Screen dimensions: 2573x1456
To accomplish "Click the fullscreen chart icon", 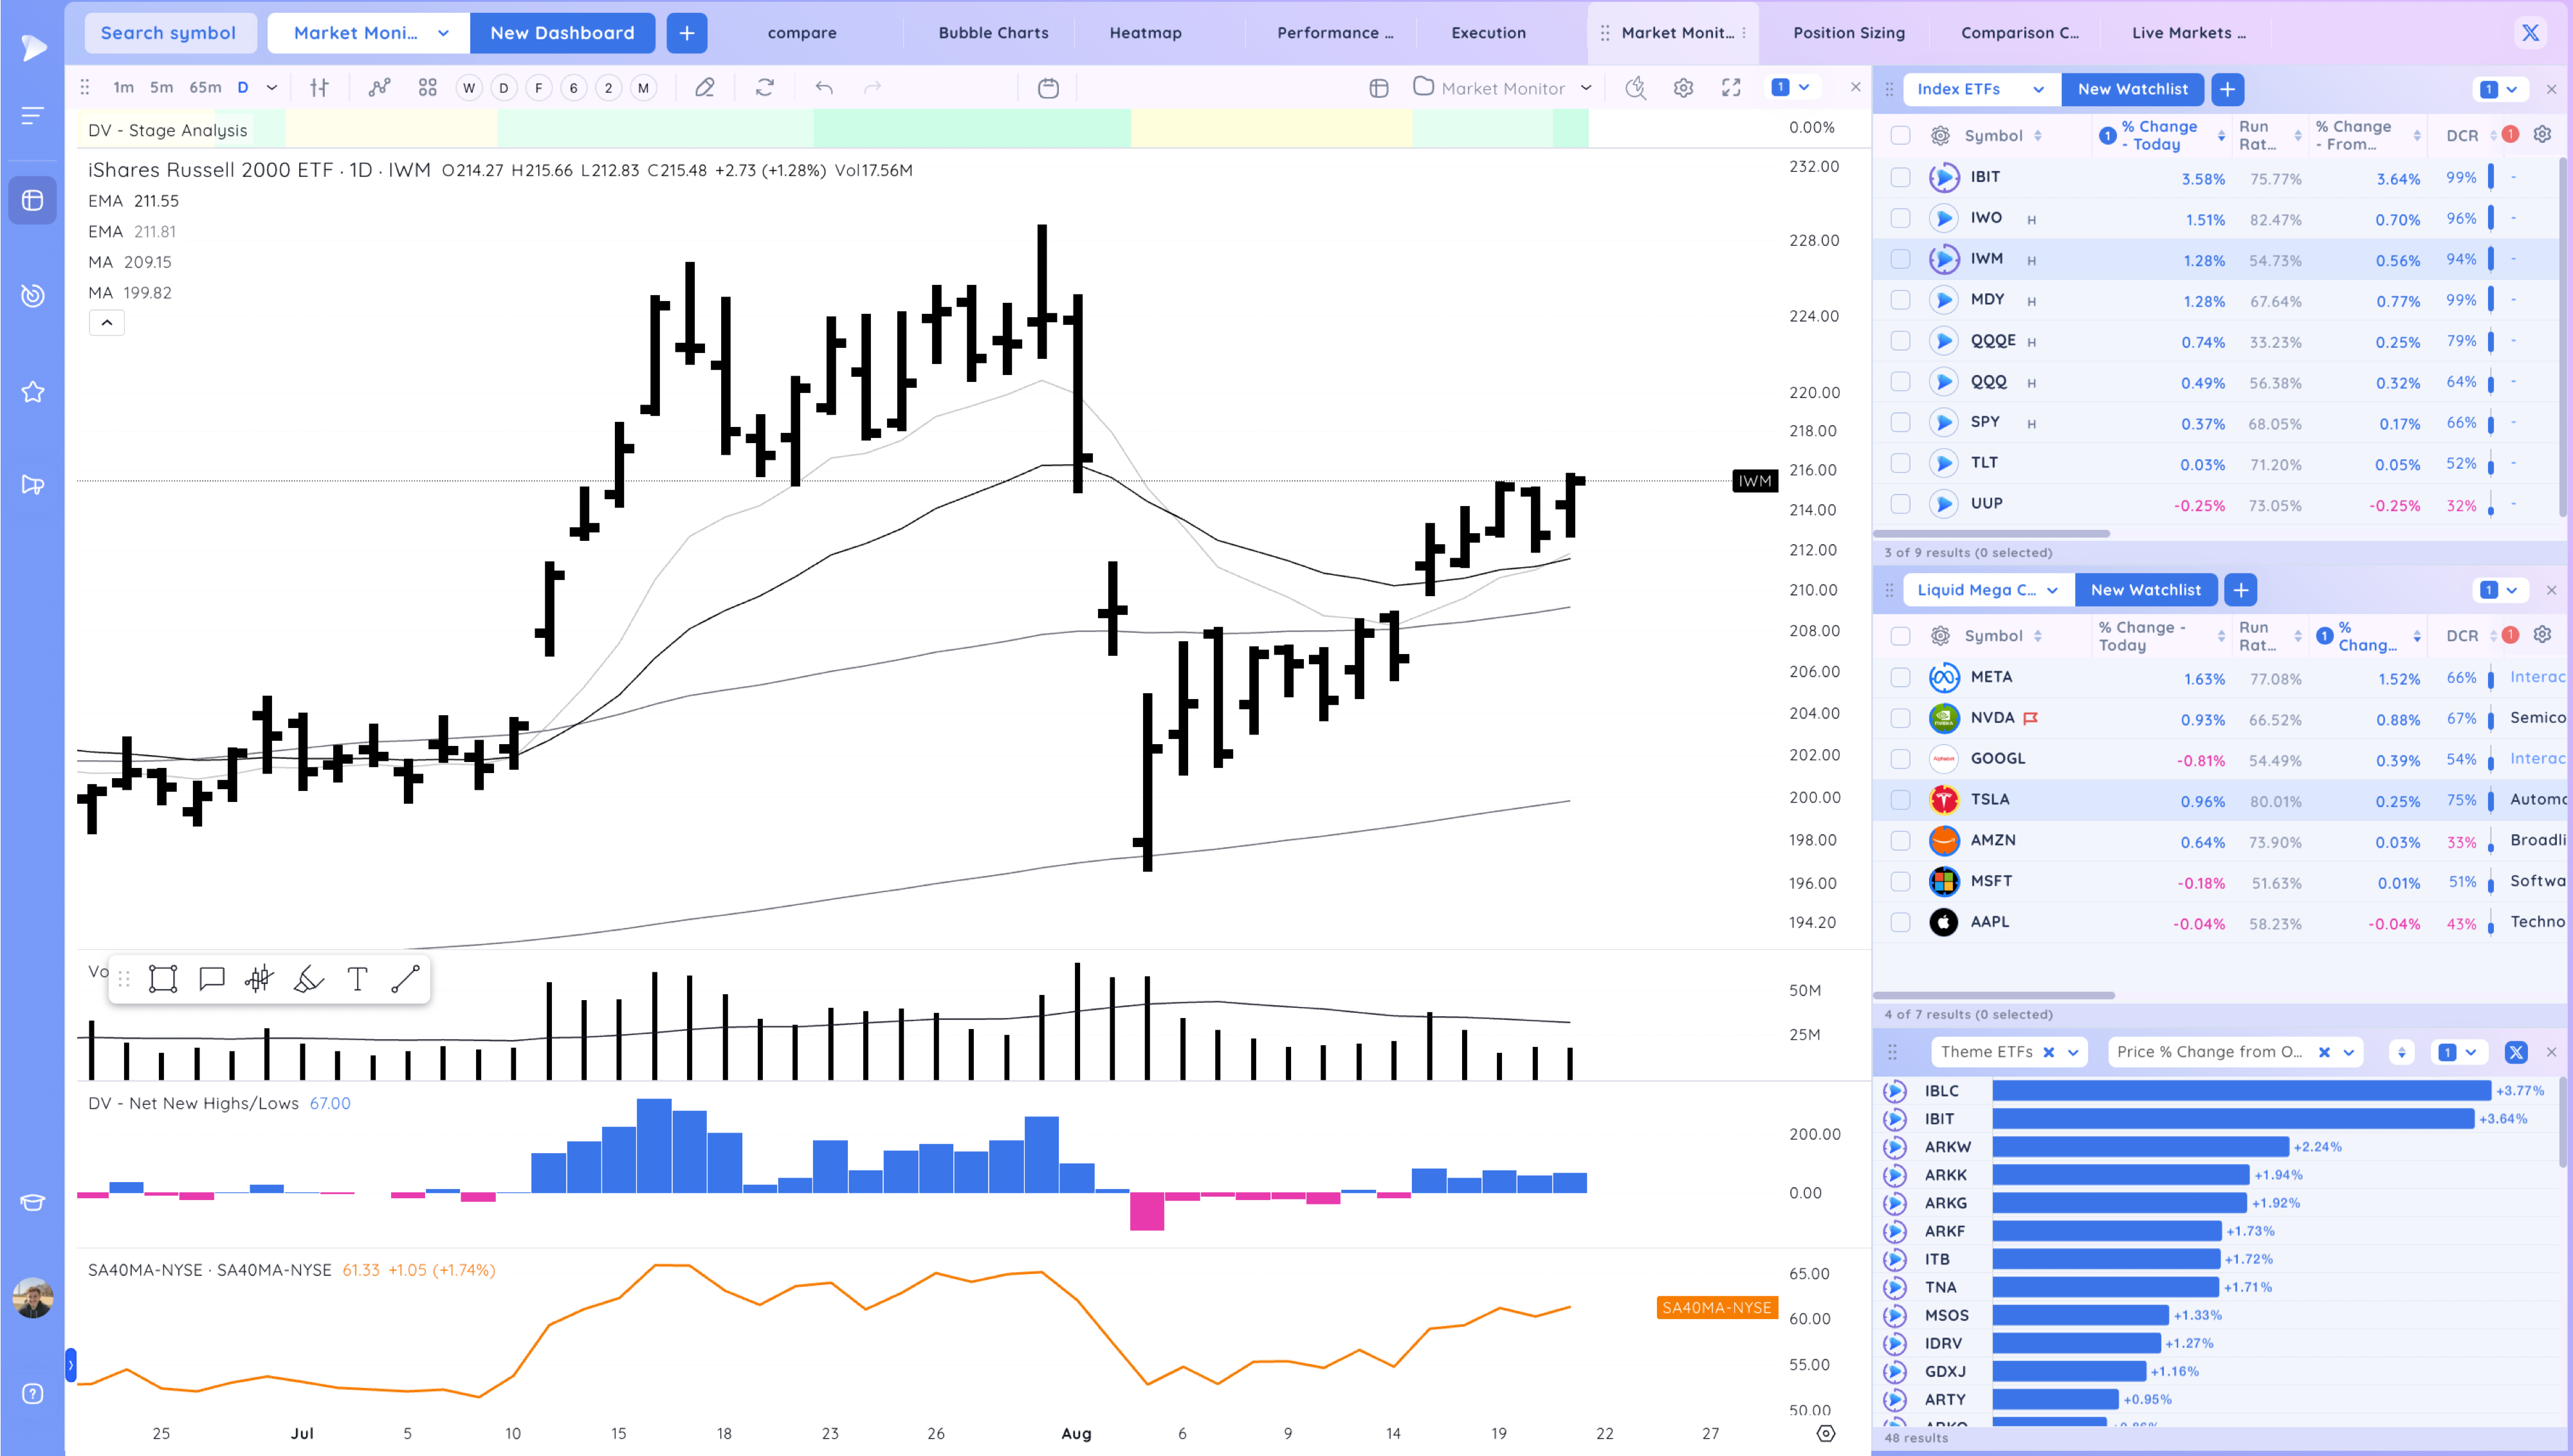I will pyautogui.click(x=1731, y=88).
